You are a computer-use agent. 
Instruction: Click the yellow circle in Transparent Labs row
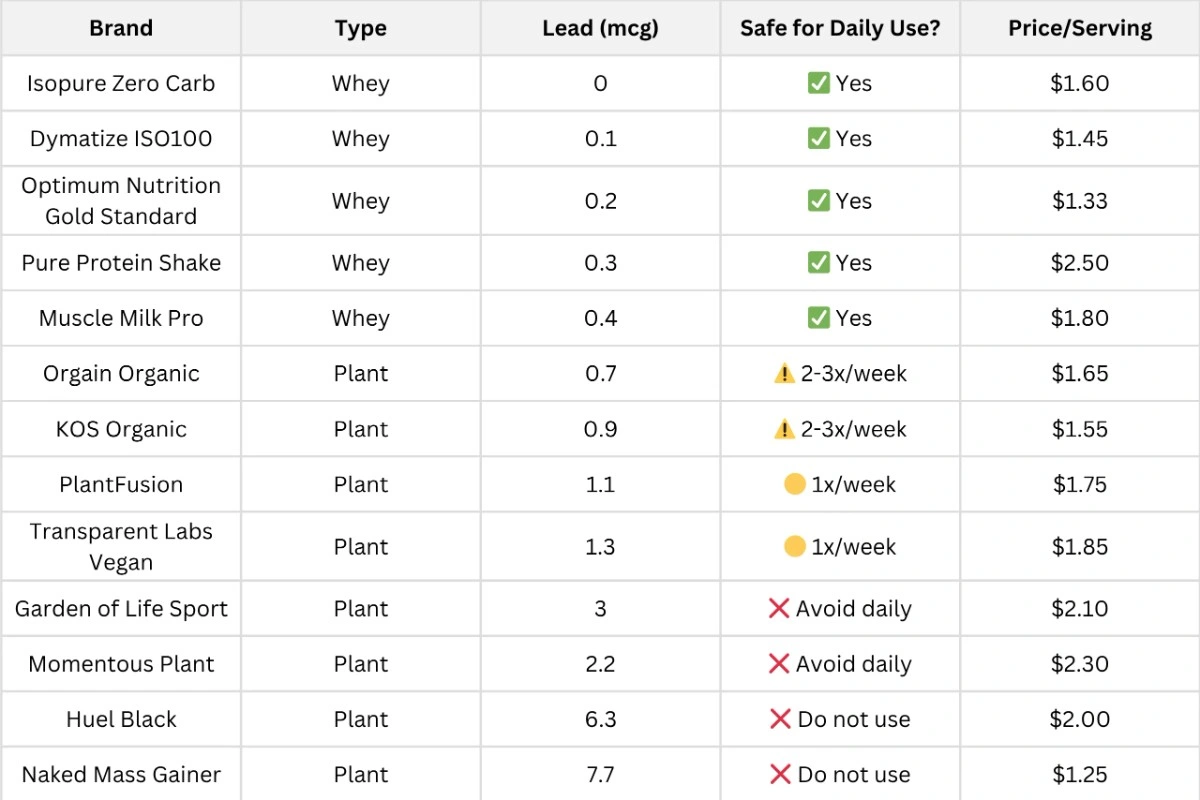tap(795, 547)
